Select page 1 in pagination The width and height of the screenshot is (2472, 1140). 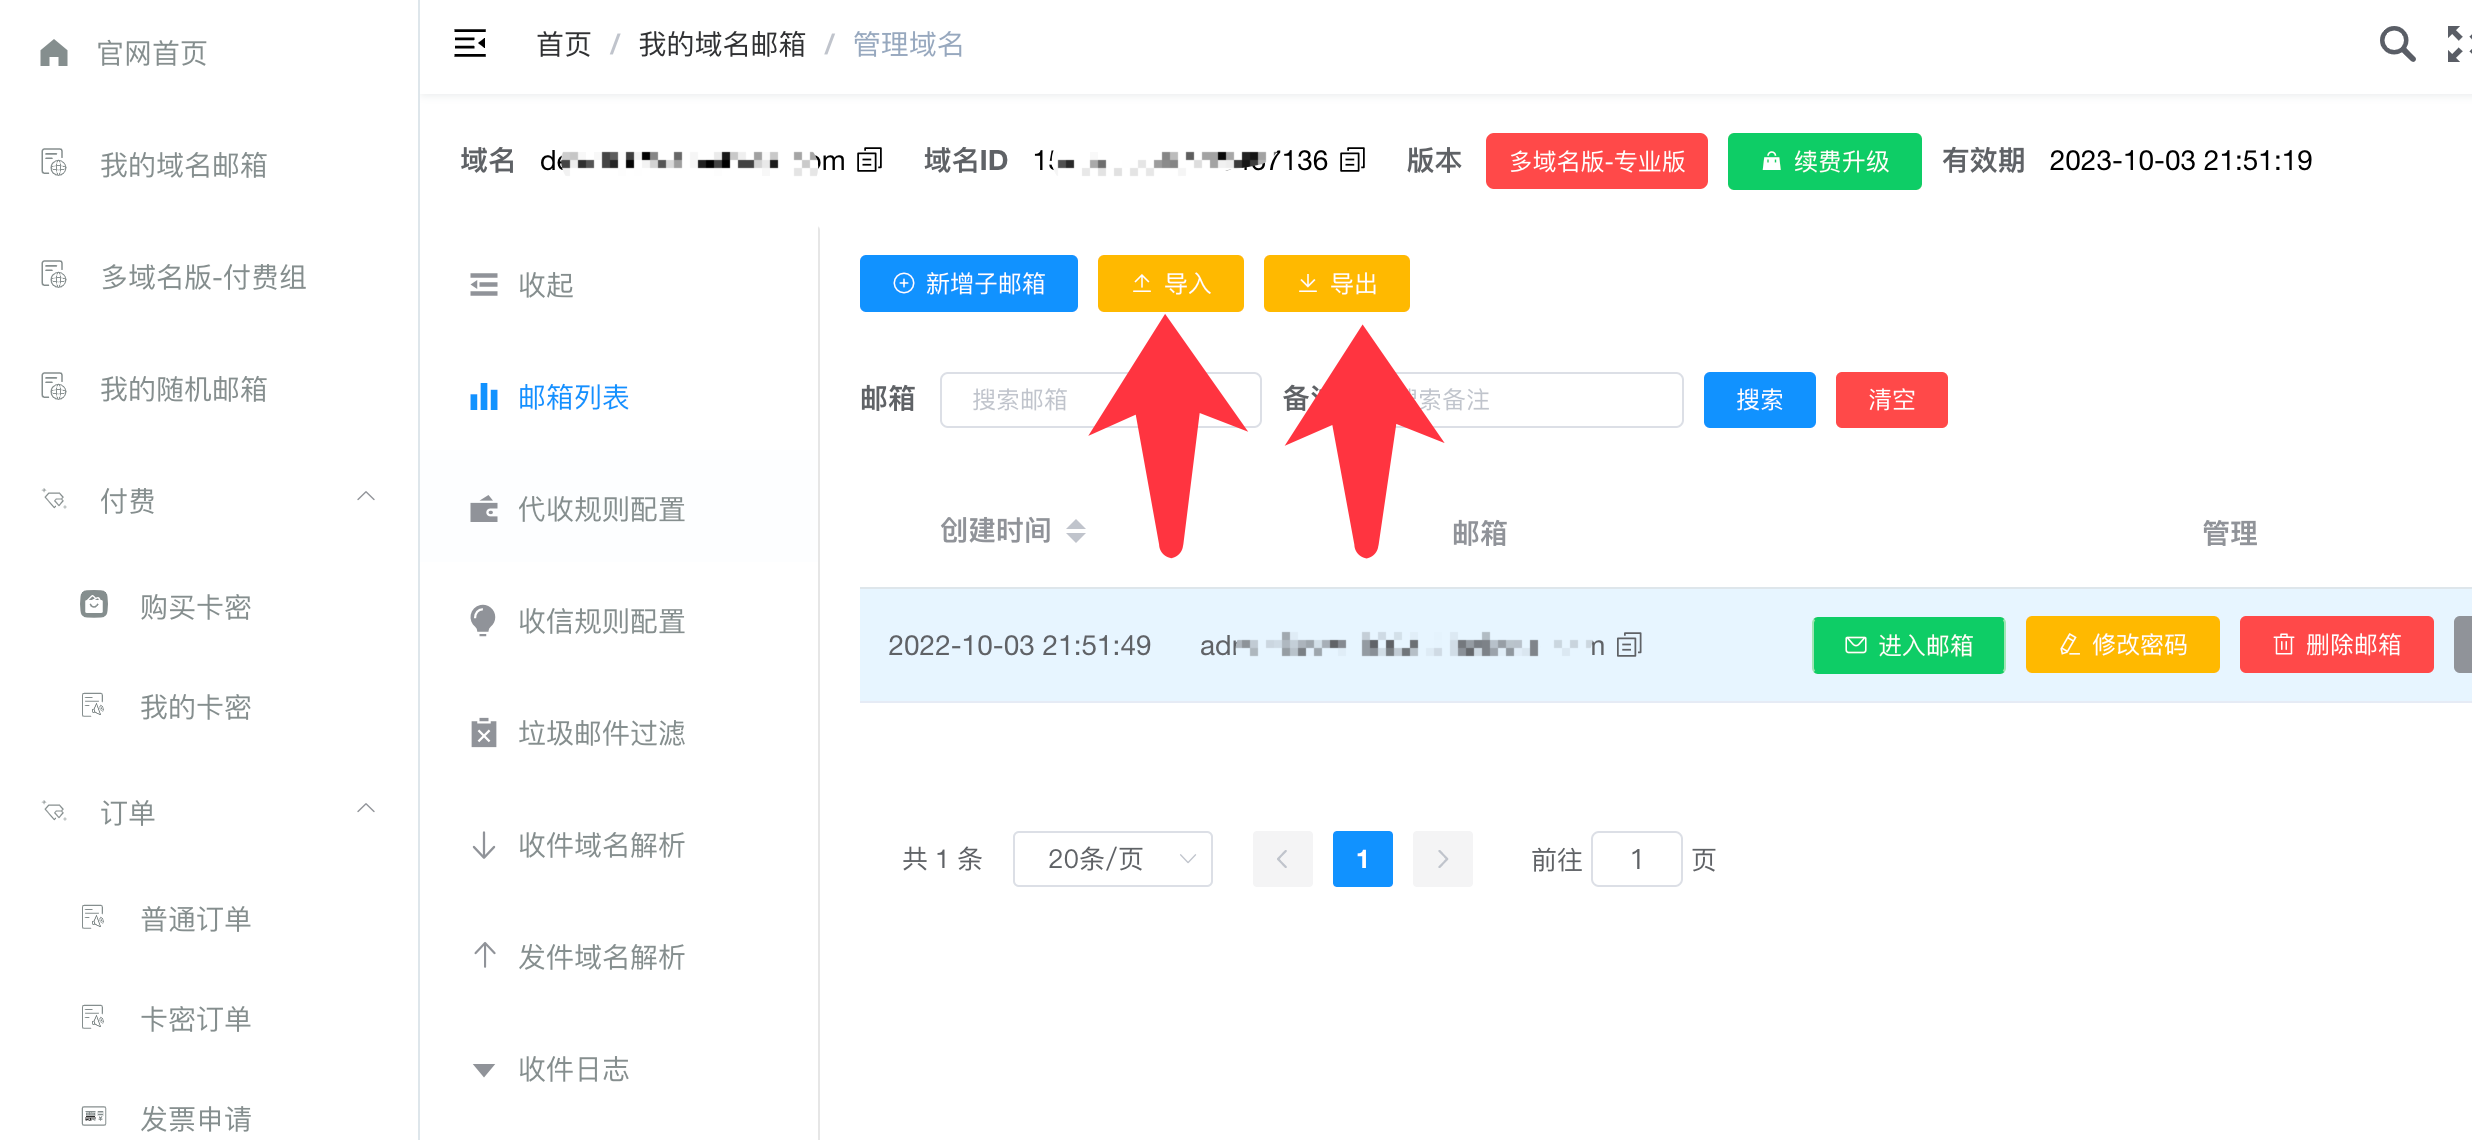click(1362, 859)
